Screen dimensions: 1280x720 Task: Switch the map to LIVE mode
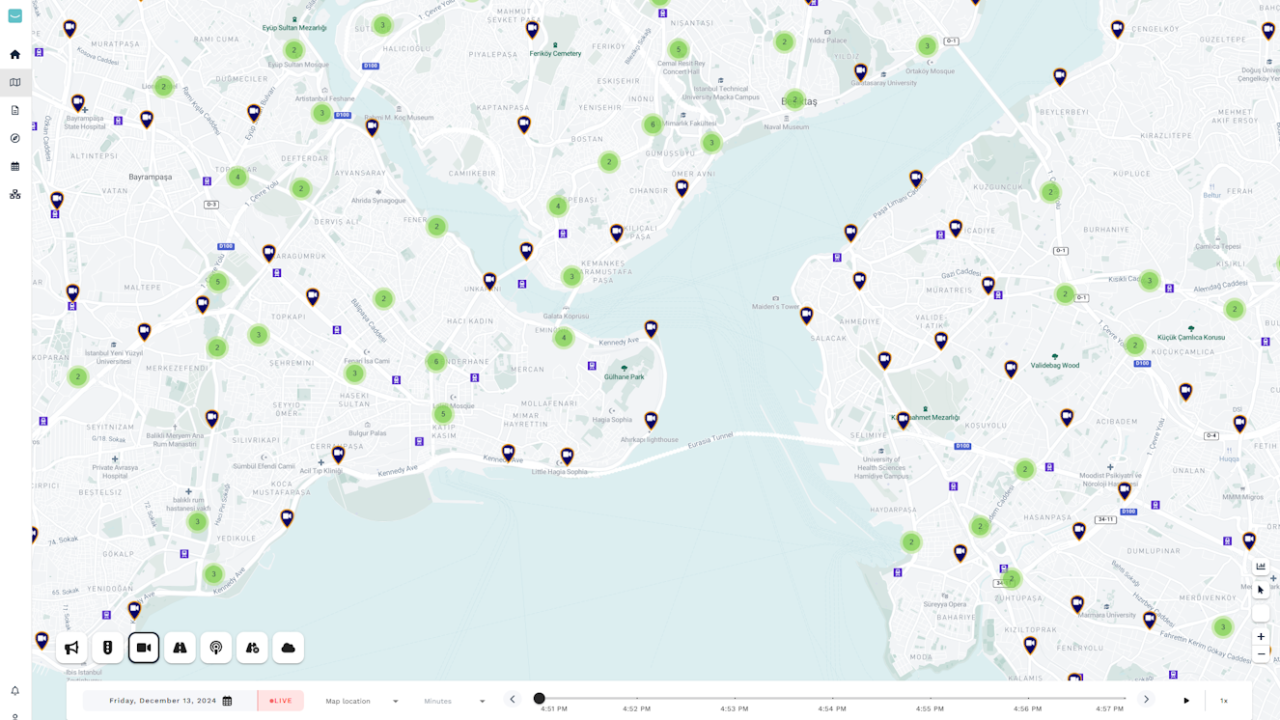click(x=280, y=700)
